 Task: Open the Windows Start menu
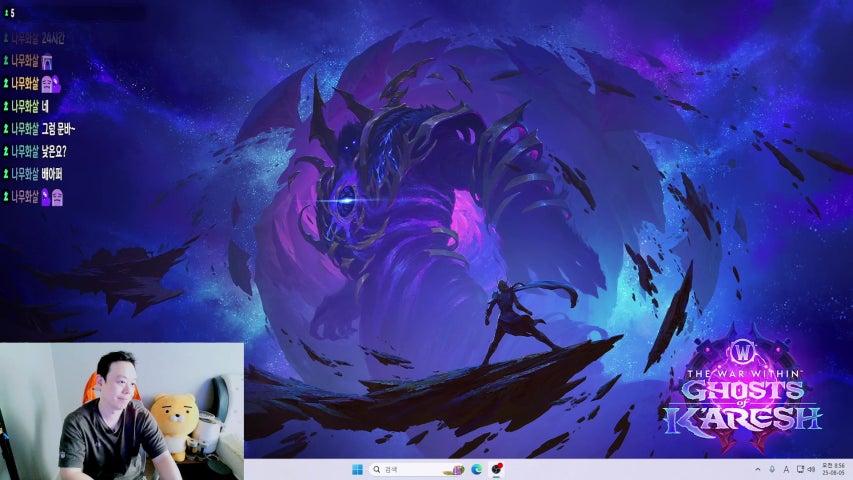pos(357,470)
